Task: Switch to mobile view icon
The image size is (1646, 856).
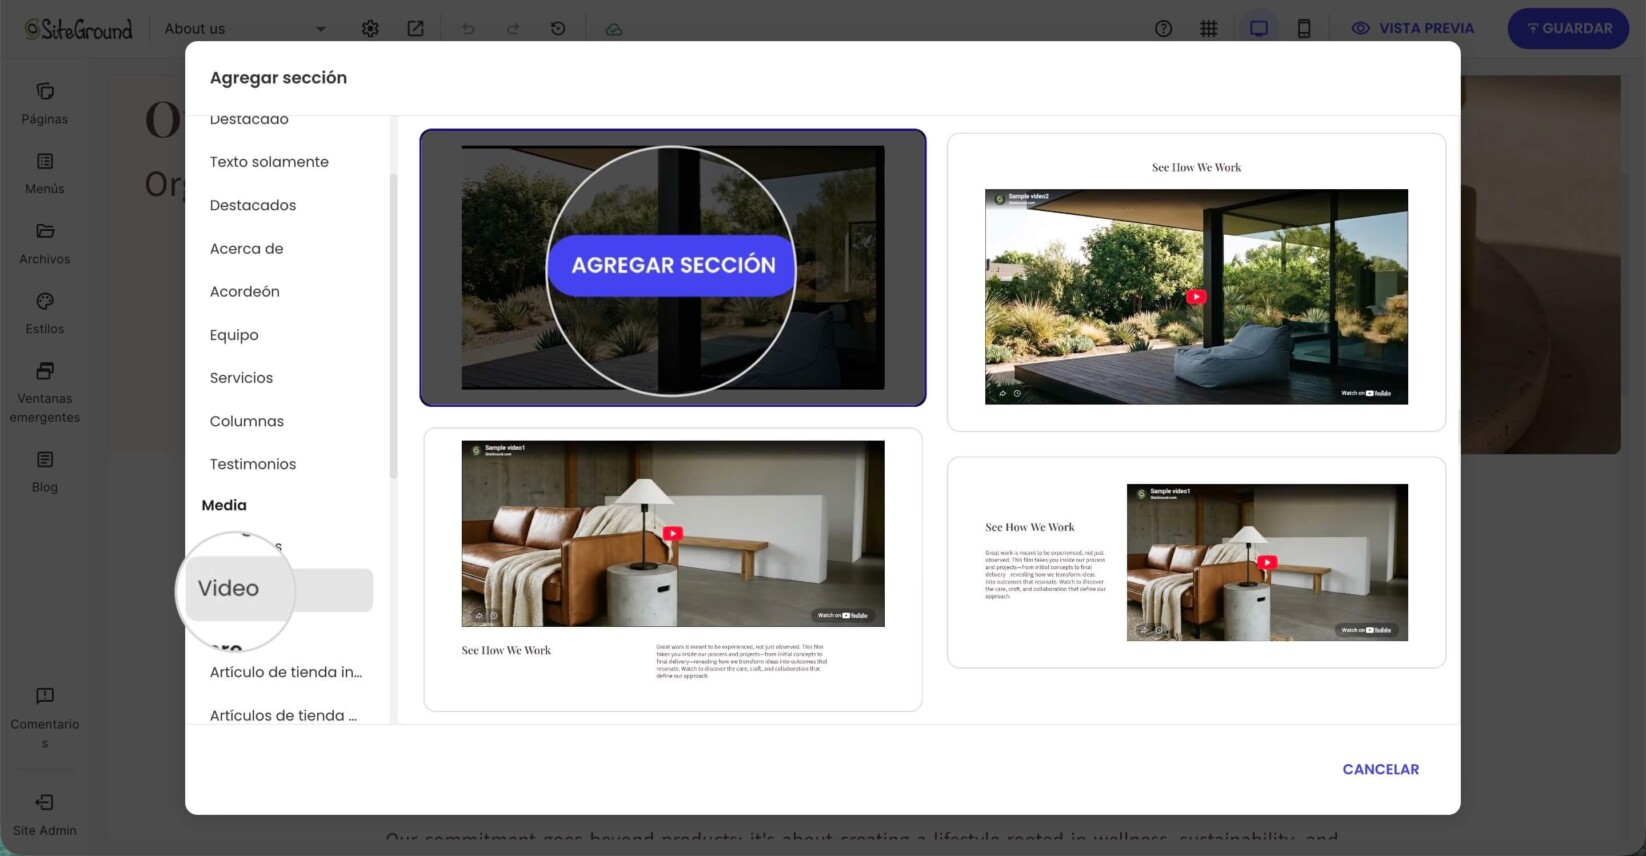Action: [1304, 29]
